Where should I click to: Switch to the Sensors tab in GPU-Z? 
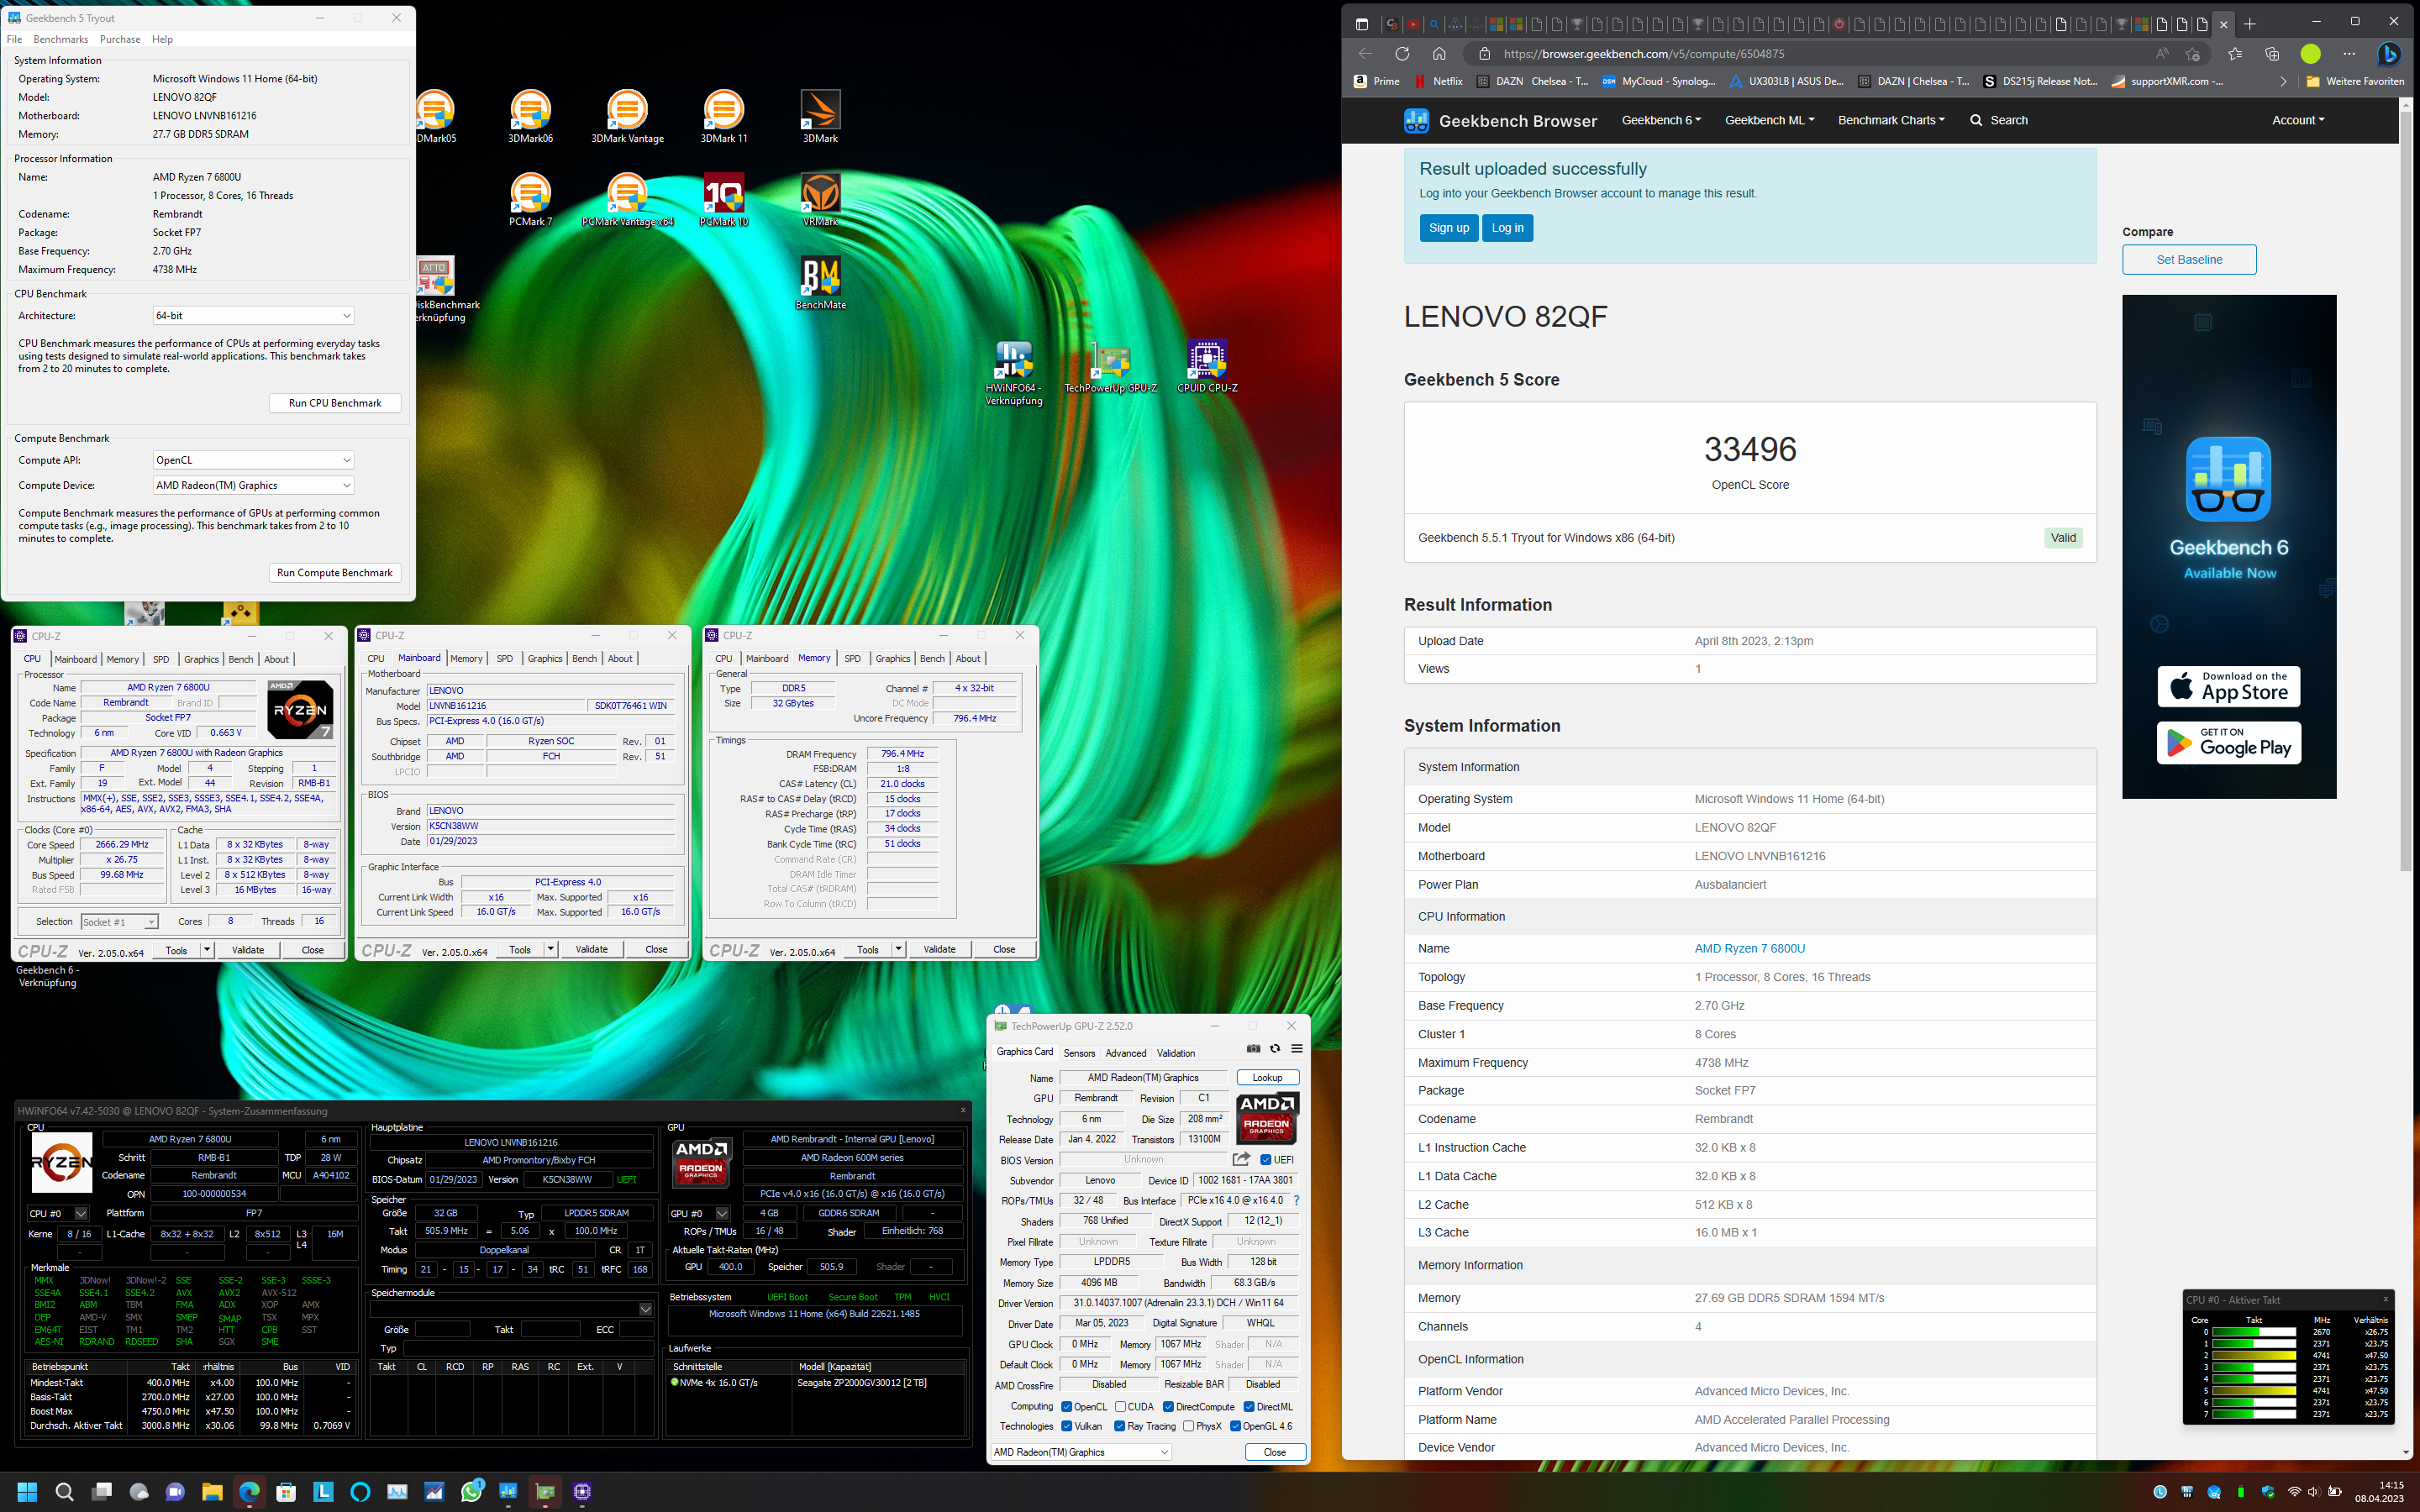pos(1079,1053)
